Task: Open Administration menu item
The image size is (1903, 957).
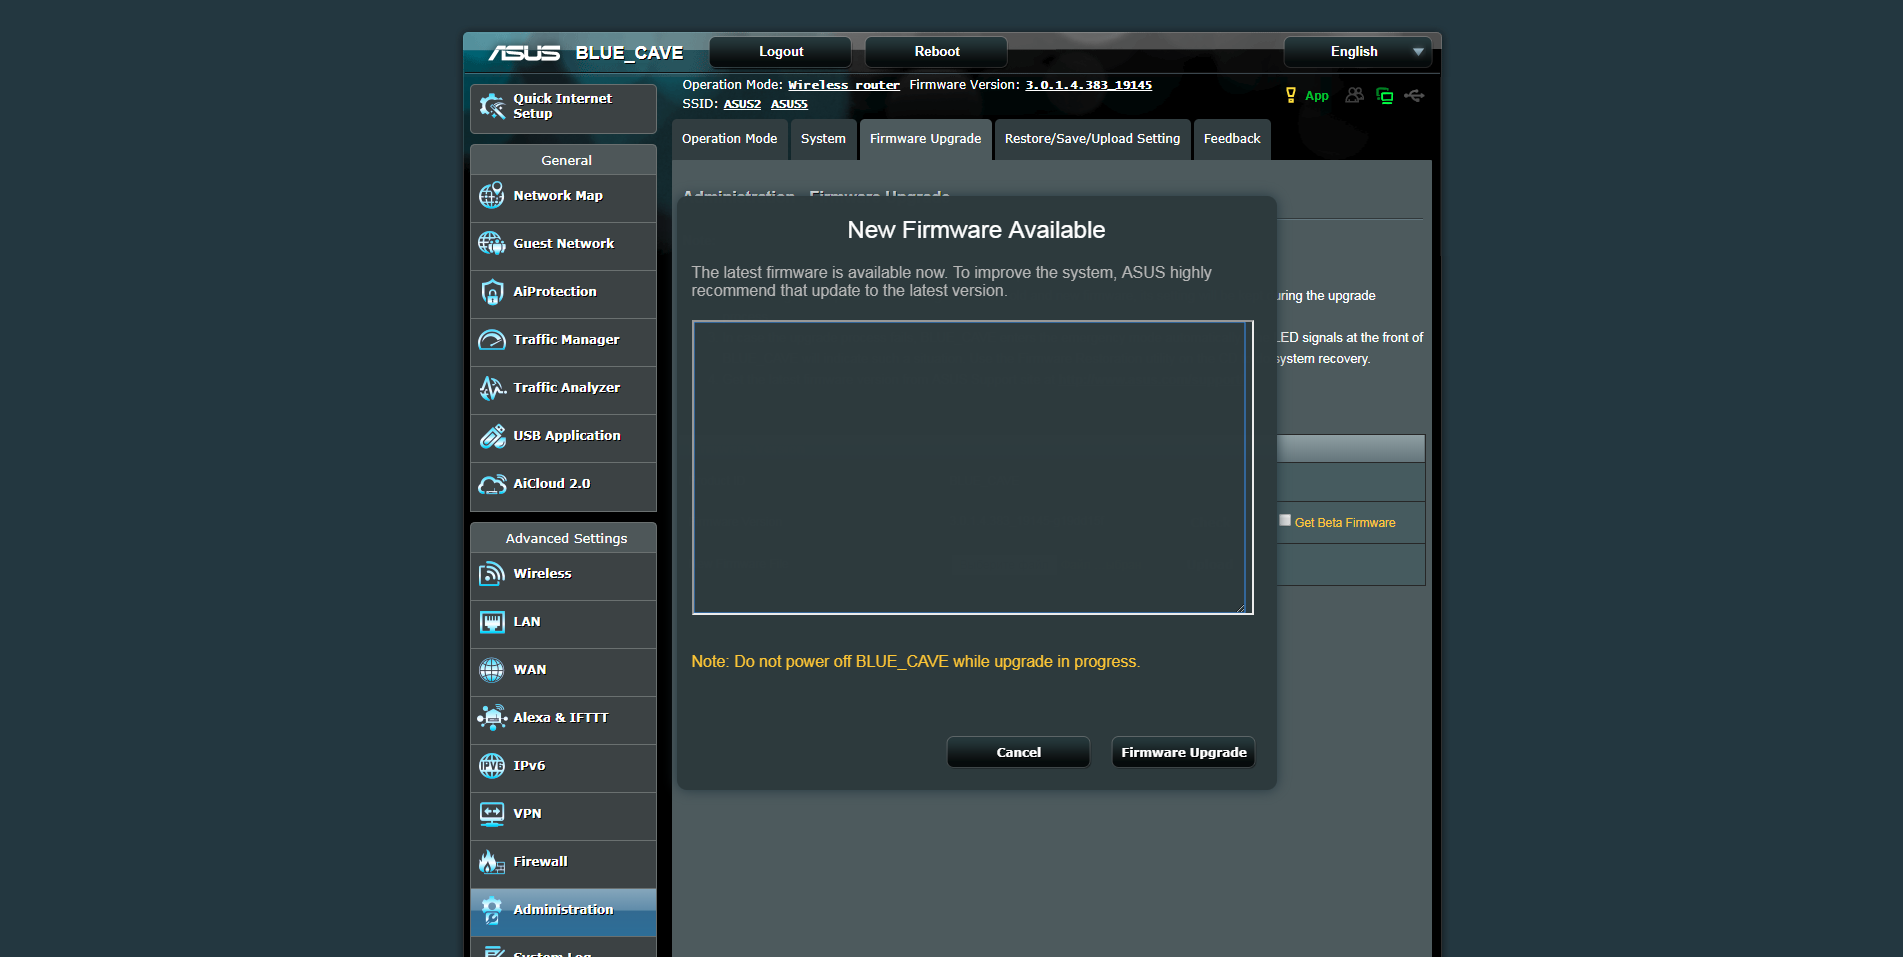Action: pos(563,911)
